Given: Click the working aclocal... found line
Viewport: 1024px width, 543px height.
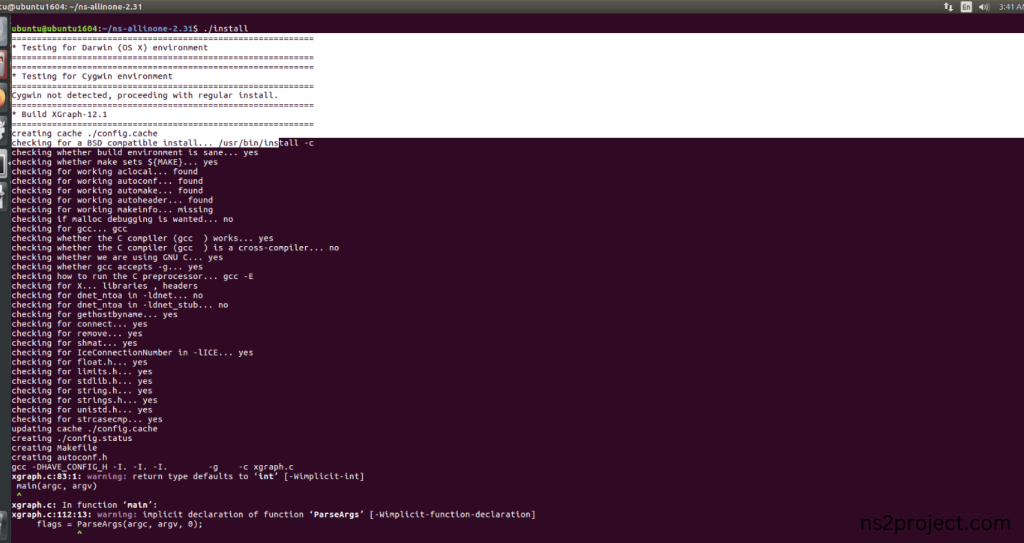Looking at the screenshot, I should pyautogui.click(x=104, y=172).
